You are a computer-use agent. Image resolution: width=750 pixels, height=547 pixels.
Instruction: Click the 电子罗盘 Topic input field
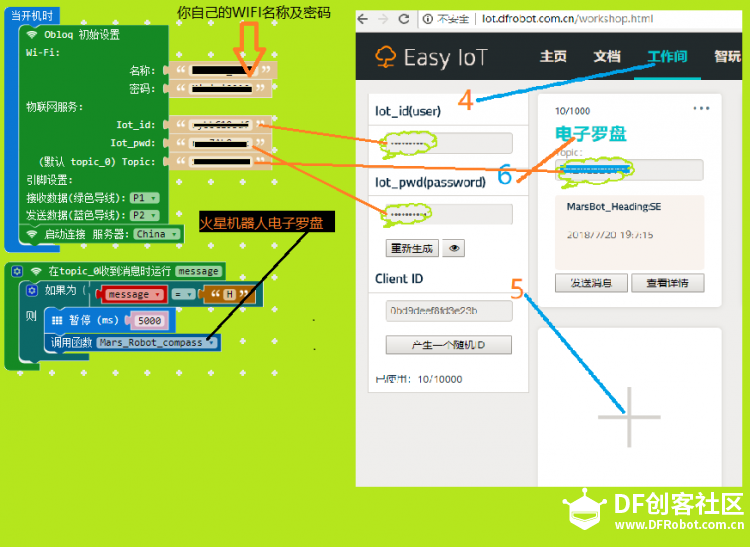click(629, 170)
